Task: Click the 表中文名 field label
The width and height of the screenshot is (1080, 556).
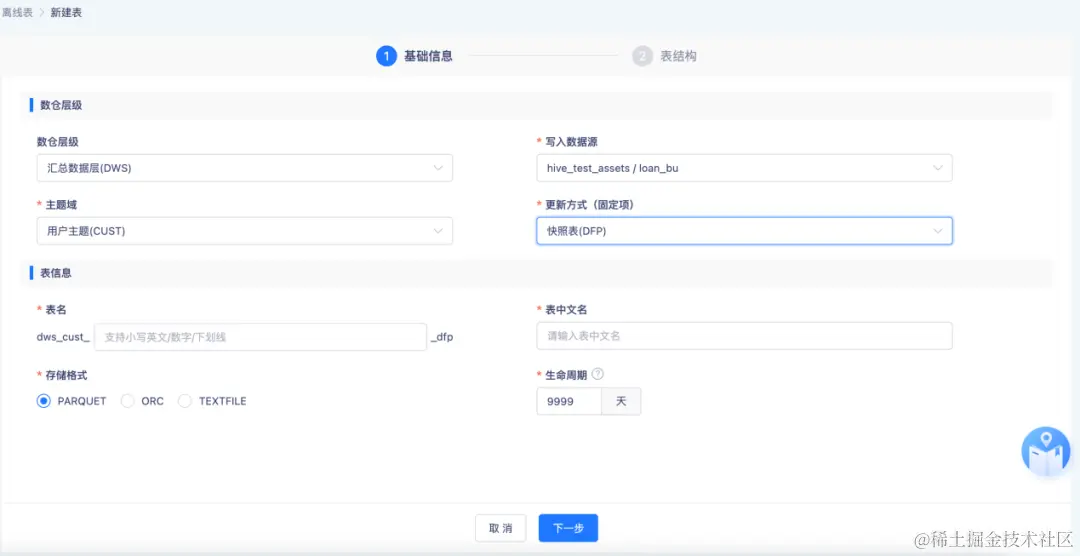Action: tap(566, 310)
